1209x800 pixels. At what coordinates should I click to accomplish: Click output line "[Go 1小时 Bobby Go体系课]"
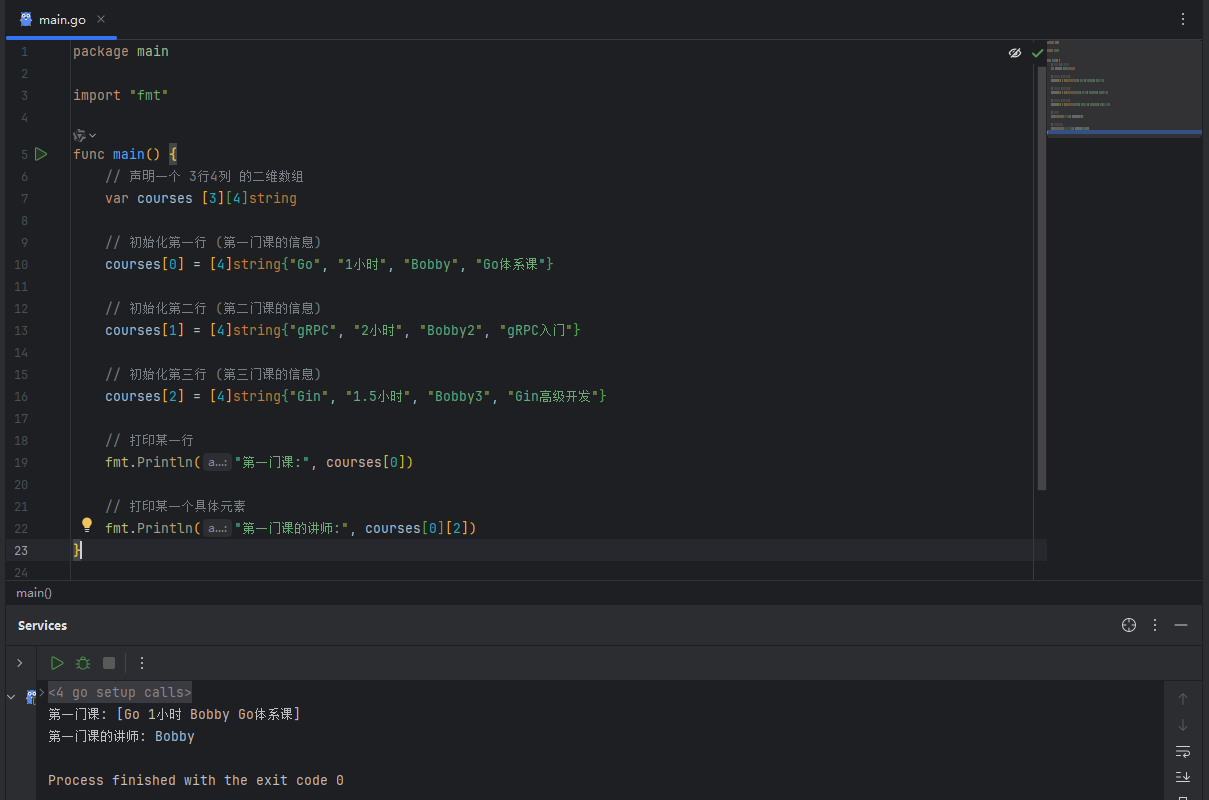pos(208,714)
